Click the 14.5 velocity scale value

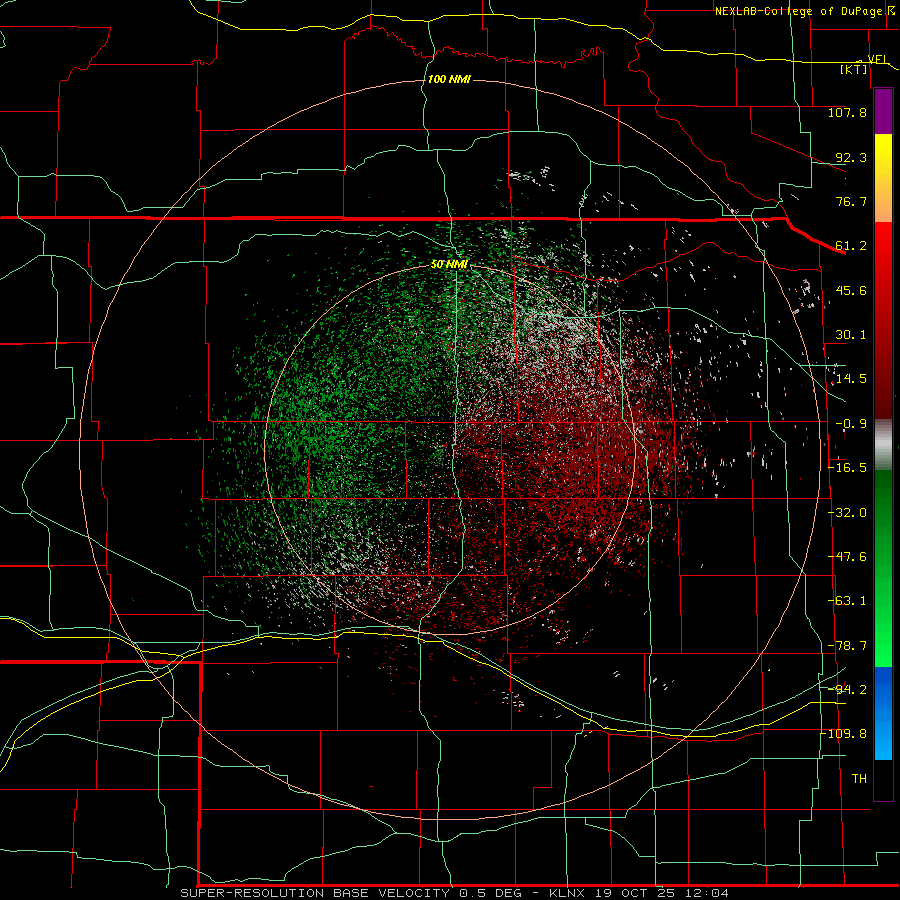pos(851,379)
